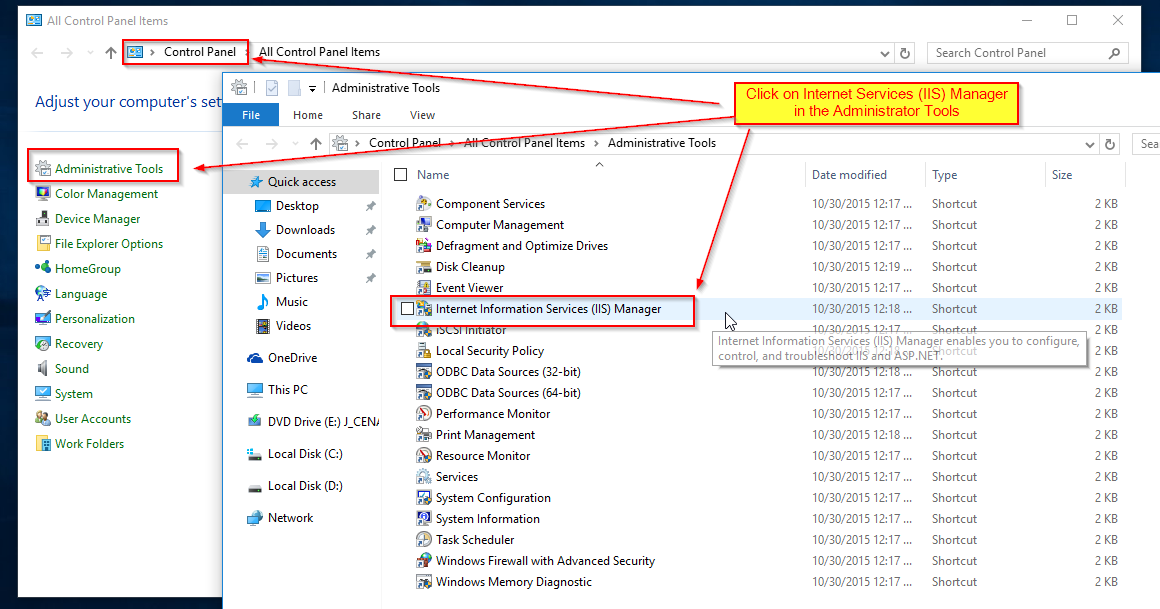The image size is (1160, 609).
Task: Select the Disk Cleanup icon
Action: [423, 266]
